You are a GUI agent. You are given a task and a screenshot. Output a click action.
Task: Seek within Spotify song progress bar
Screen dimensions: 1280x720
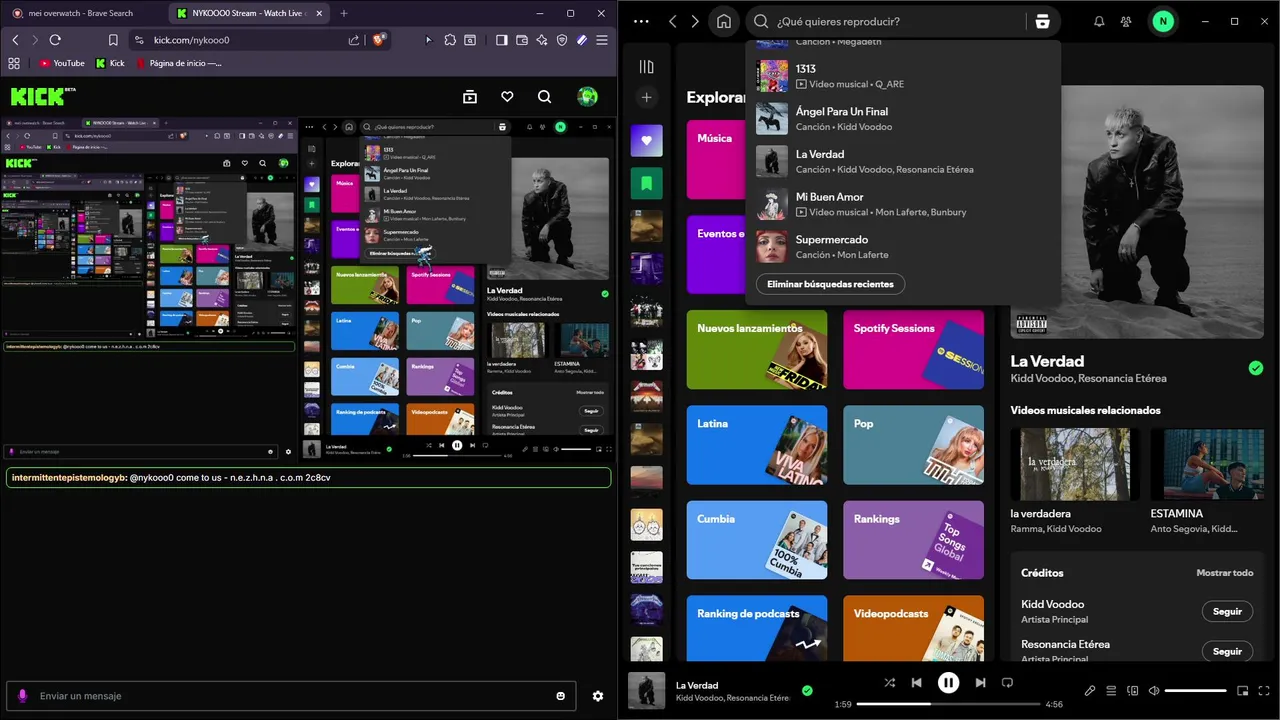pyautogui.click(x=948, y=704)
